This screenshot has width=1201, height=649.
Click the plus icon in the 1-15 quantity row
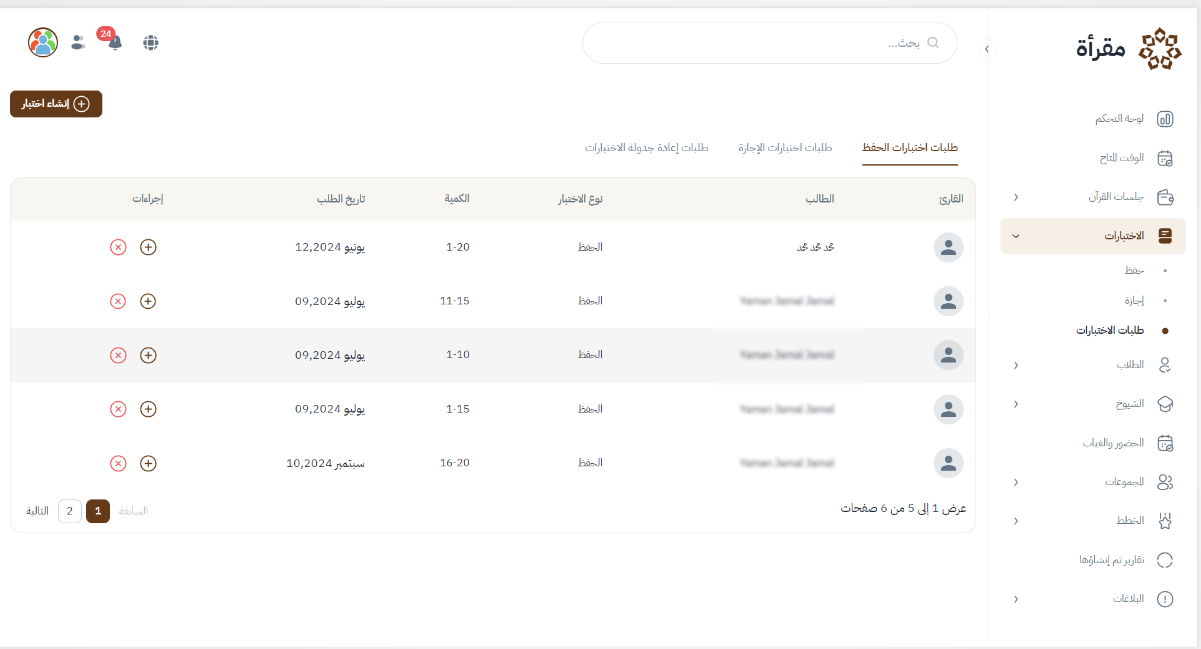(148, 409)
